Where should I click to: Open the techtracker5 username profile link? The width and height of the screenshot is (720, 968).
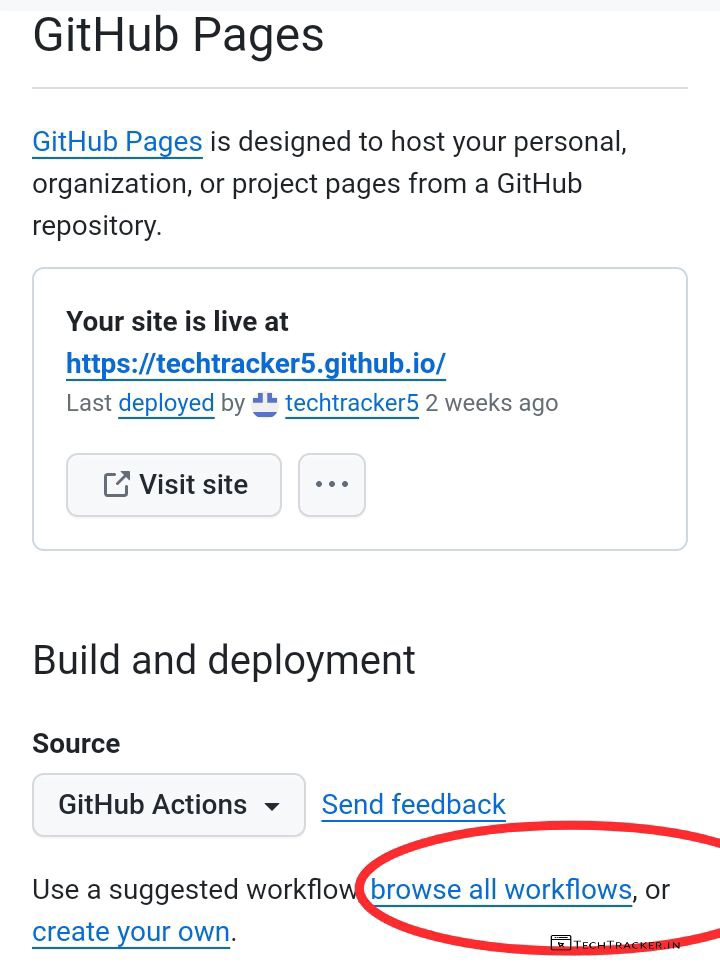tap(351, 404)
